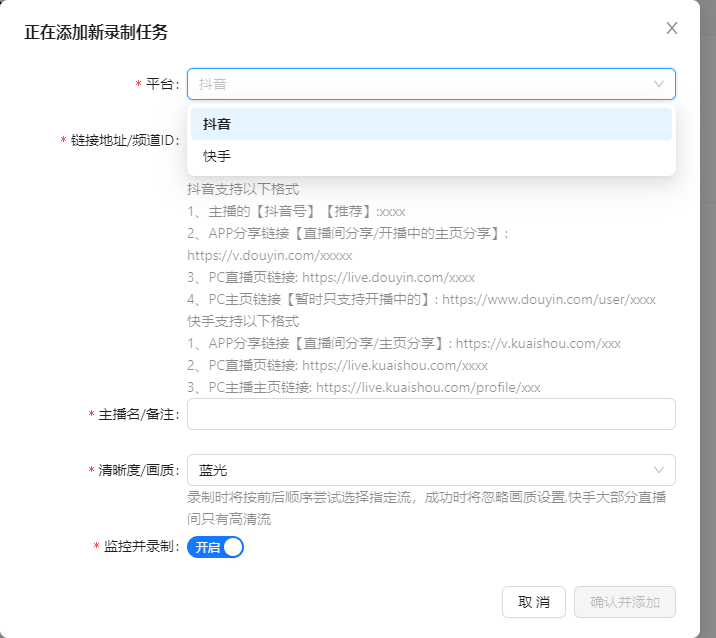Click the 平台 label

pyautogui.click(x=163, y=84)
